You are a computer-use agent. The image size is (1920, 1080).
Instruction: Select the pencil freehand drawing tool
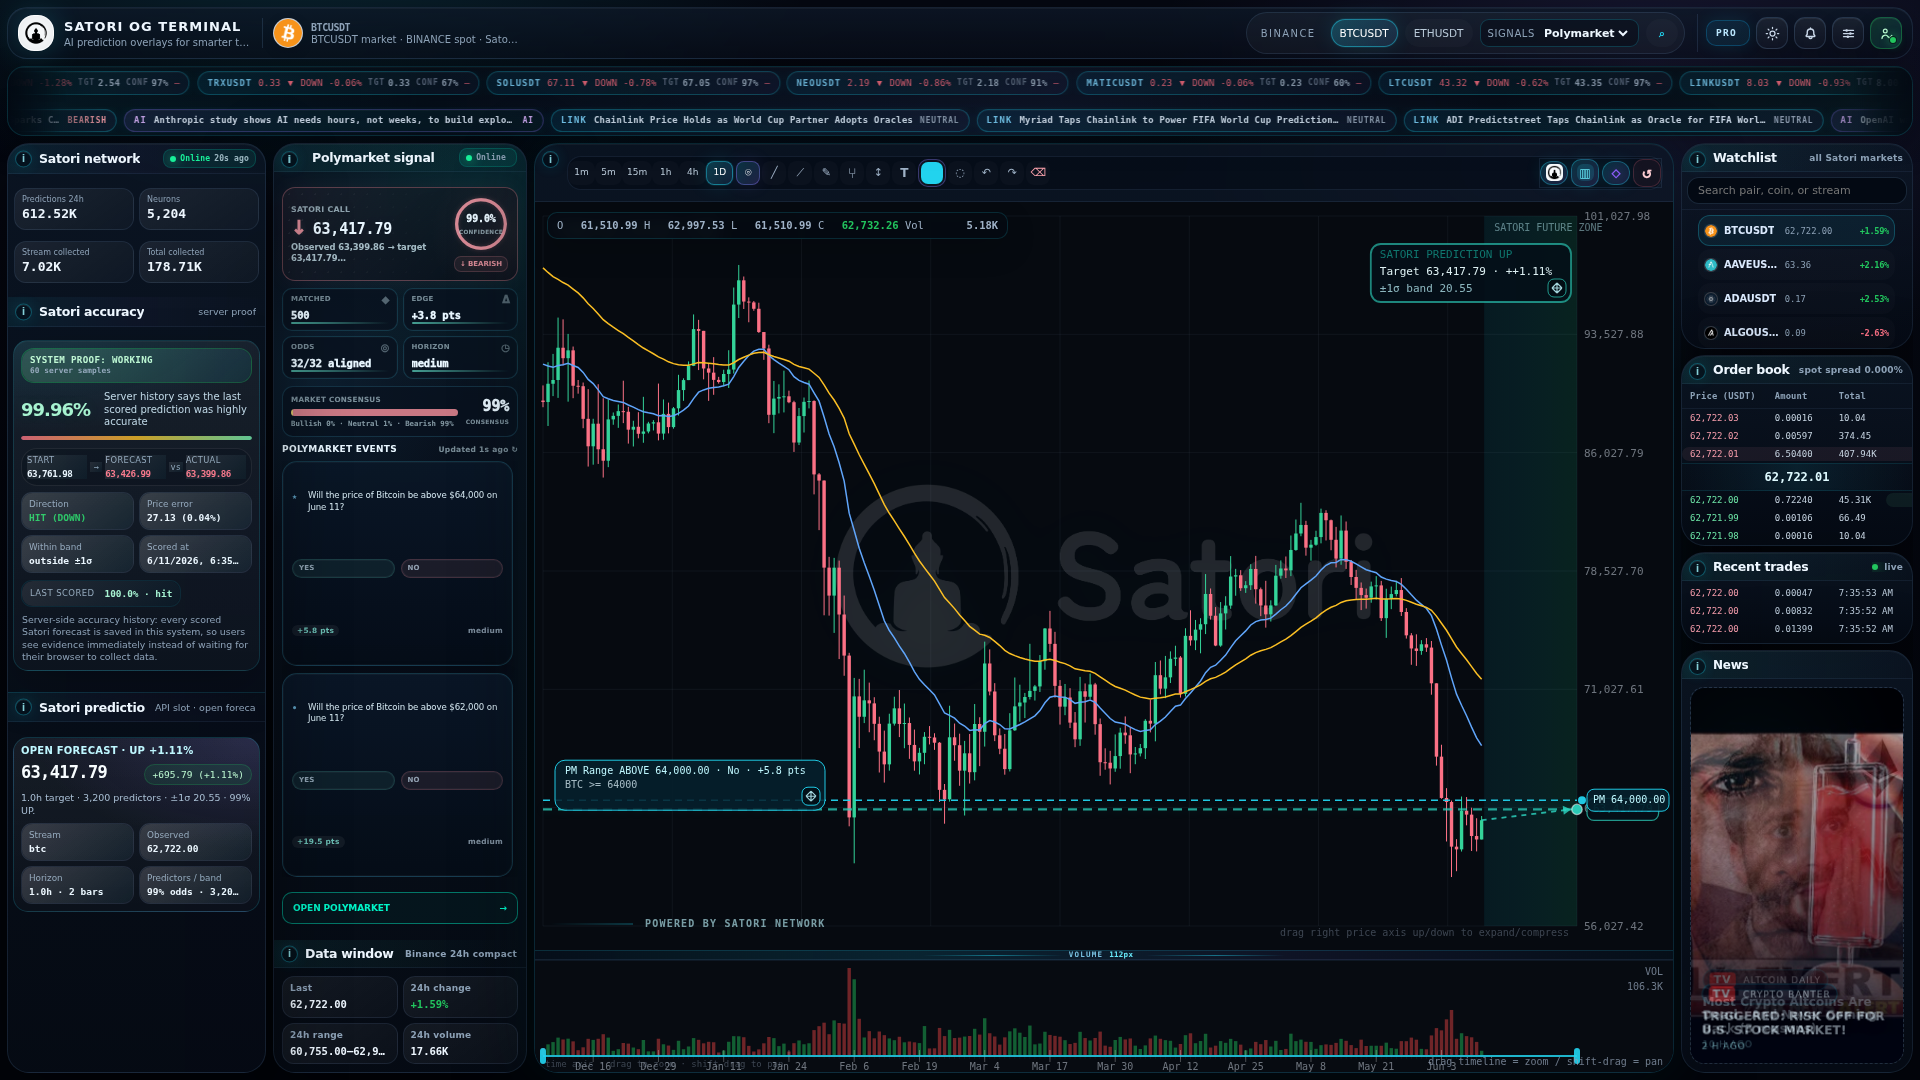coord(826,172)
